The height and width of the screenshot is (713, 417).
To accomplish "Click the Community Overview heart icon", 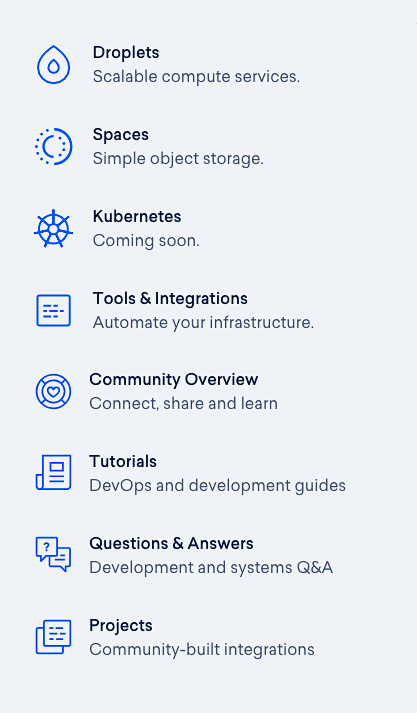I will (53, 392).
